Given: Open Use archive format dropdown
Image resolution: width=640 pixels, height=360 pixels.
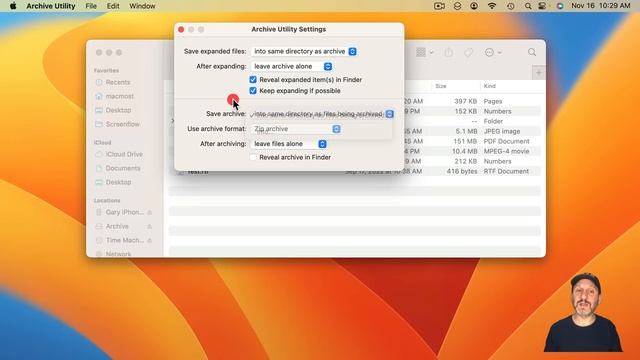Looking at the screenshot, I should pyautogui.click(x=296, y=129).
